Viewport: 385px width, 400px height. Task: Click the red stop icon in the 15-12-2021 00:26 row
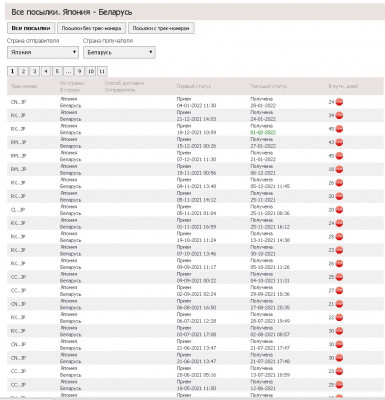point(339,142)
